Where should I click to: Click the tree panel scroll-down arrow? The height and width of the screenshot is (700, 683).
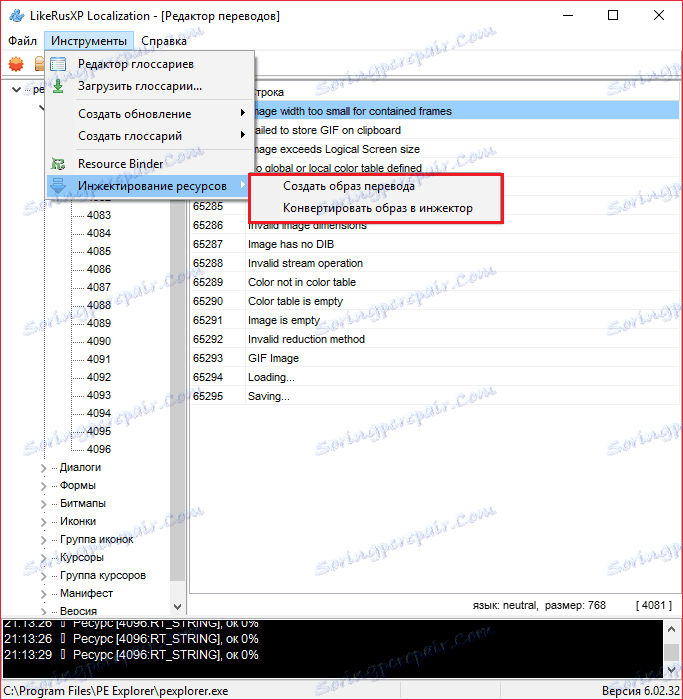[177, 607]
